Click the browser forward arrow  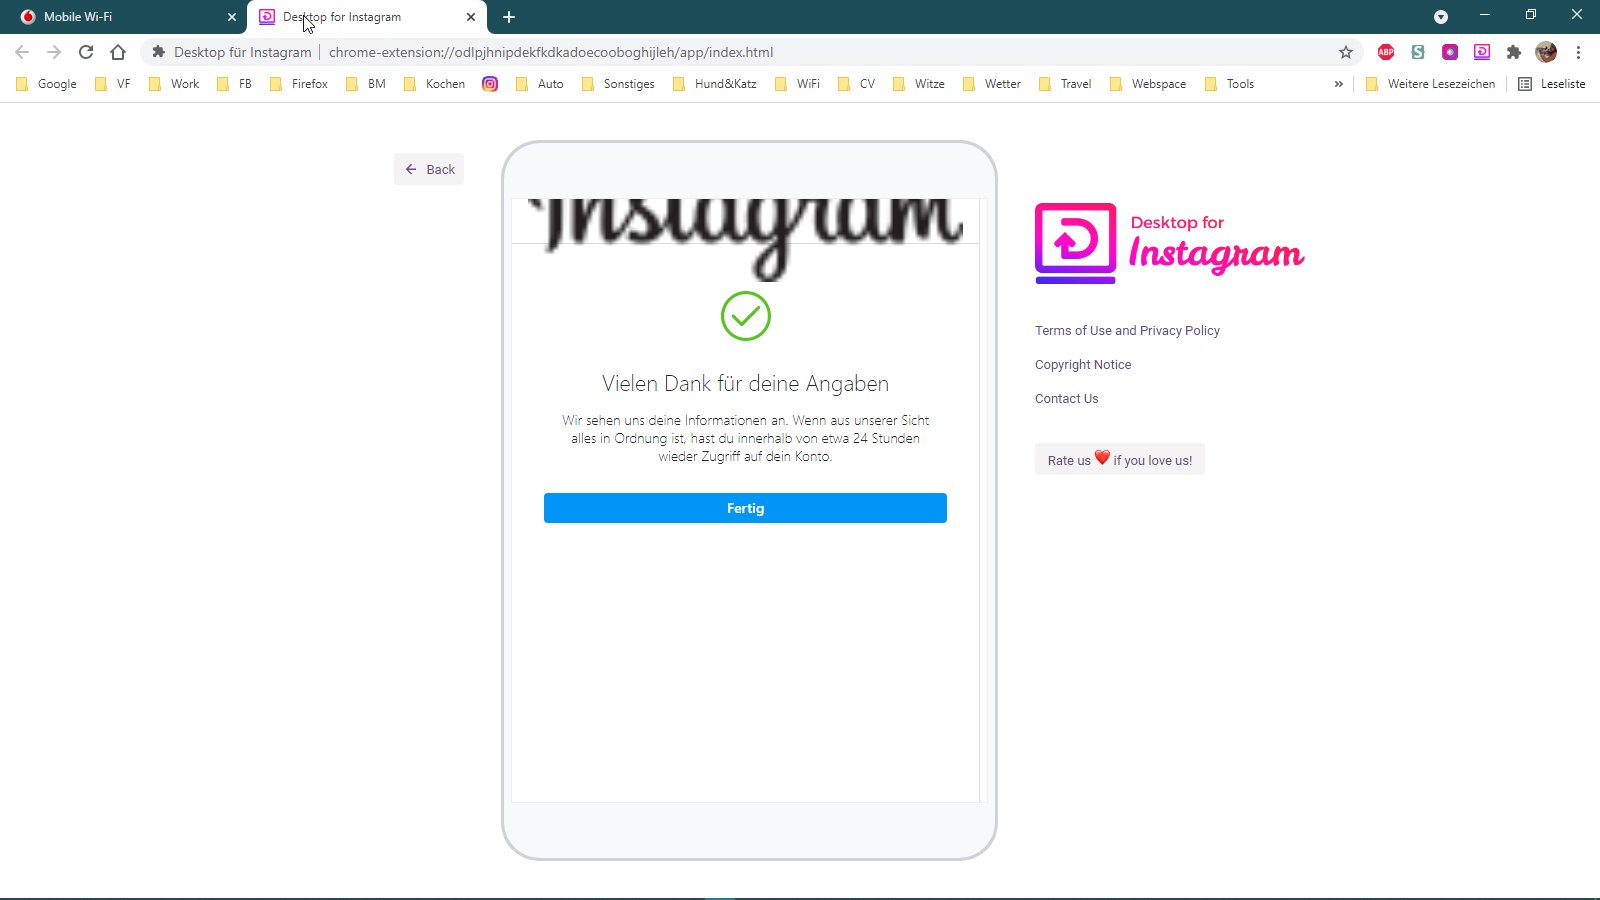pyautogui.click(x=54, y=52)
